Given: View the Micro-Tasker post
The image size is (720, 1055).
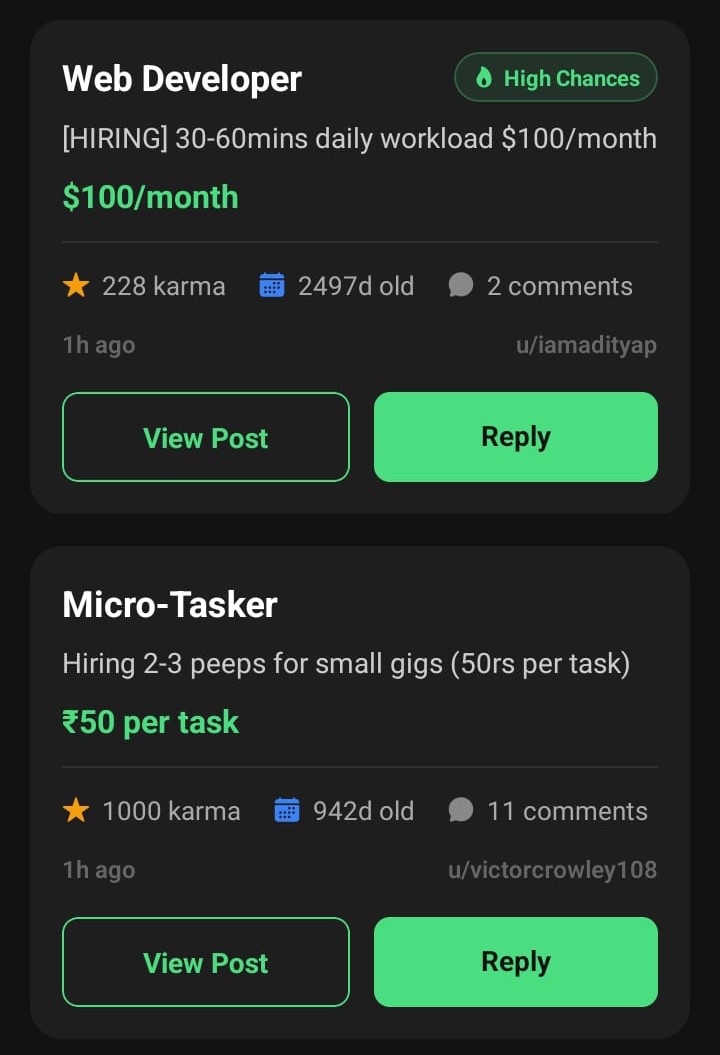Looking at the screenshot, I should click(x=205, y=961).
